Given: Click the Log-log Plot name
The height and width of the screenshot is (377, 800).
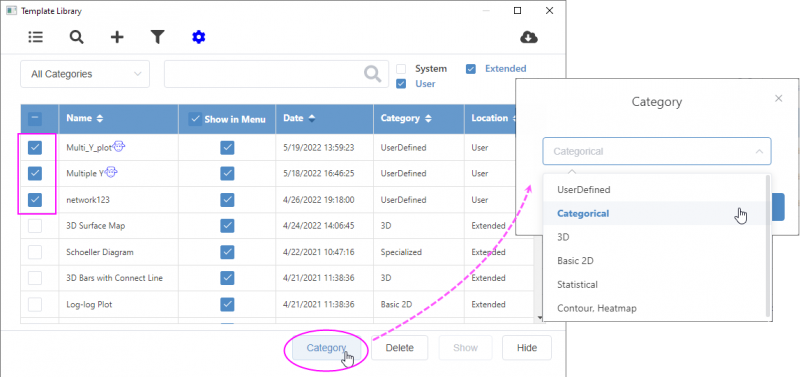Looking at the screenshot, I should pyautogui.click(x=89, y=305).
